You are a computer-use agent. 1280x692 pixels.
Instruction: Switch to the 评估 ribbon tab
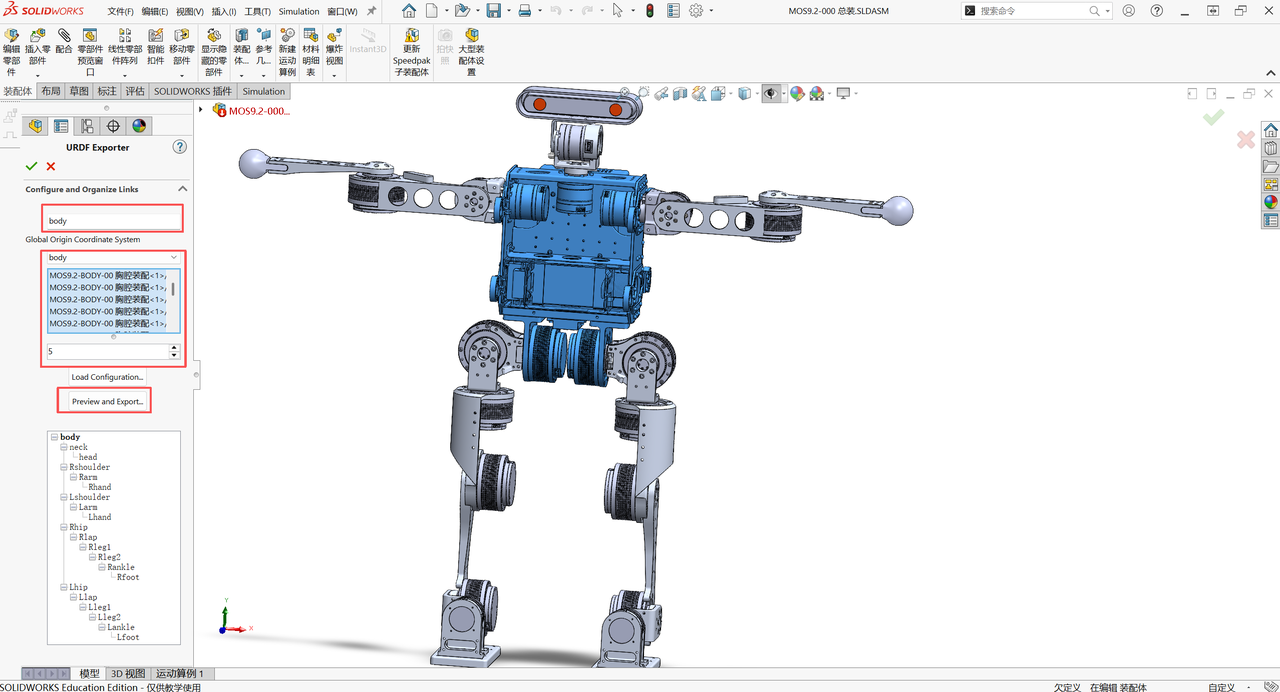point(135,91)
